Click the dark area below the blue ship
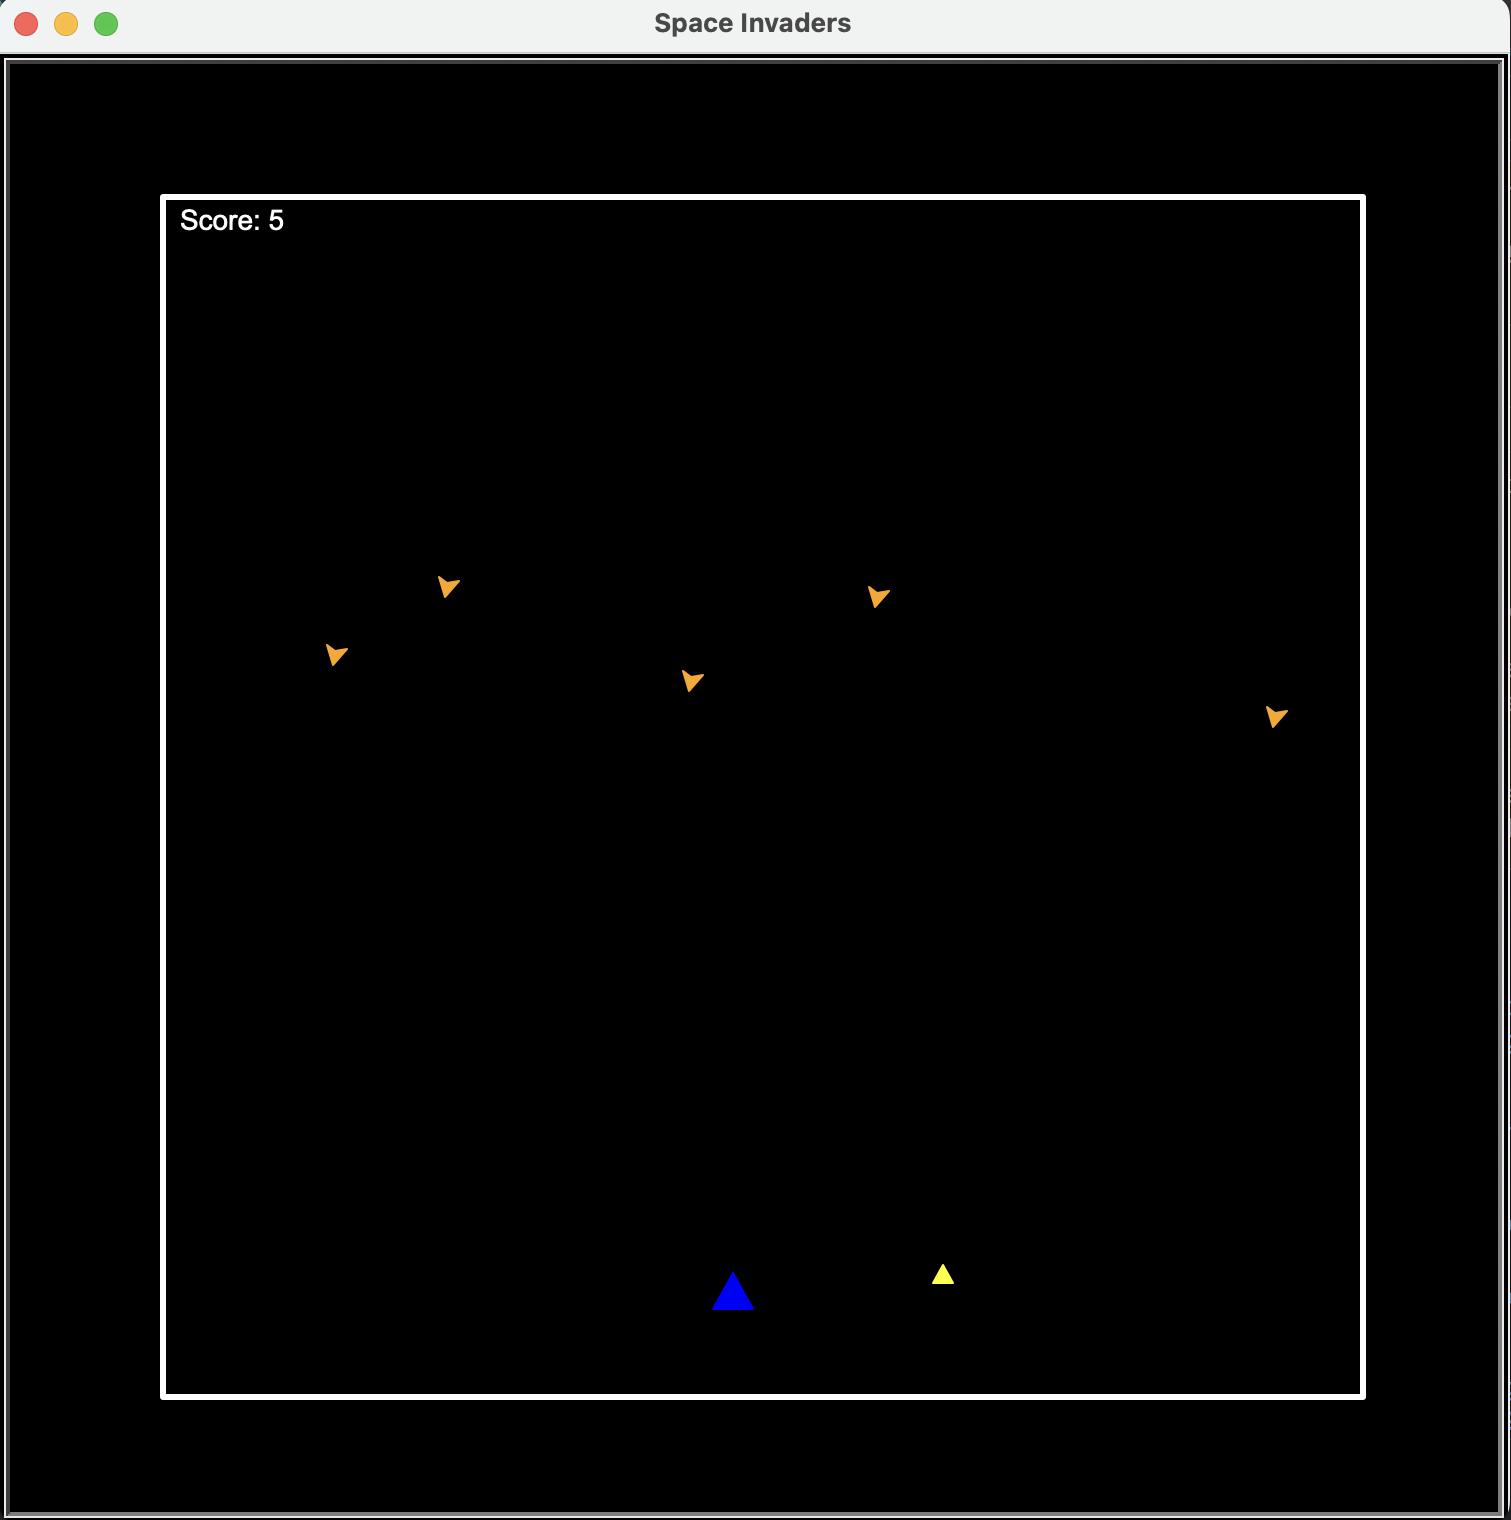1511x1520 pixels. point(733,1360)
